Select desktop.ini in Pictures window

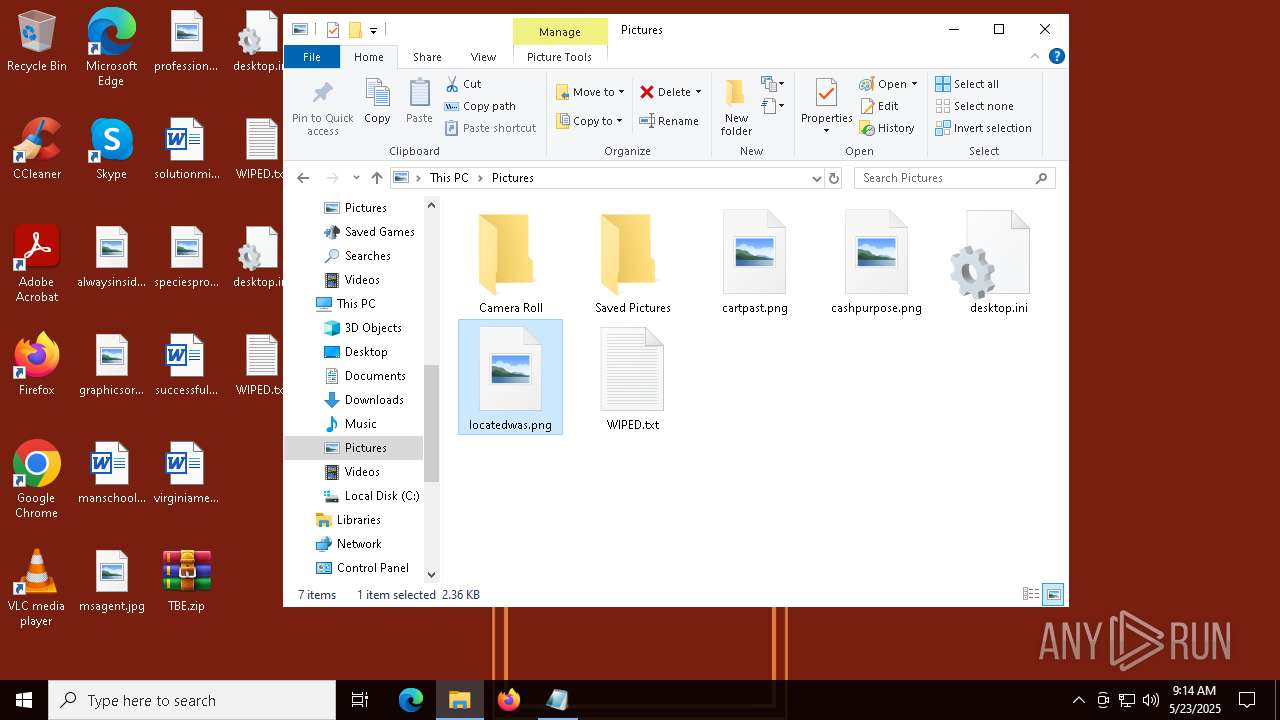click(998, 263)
